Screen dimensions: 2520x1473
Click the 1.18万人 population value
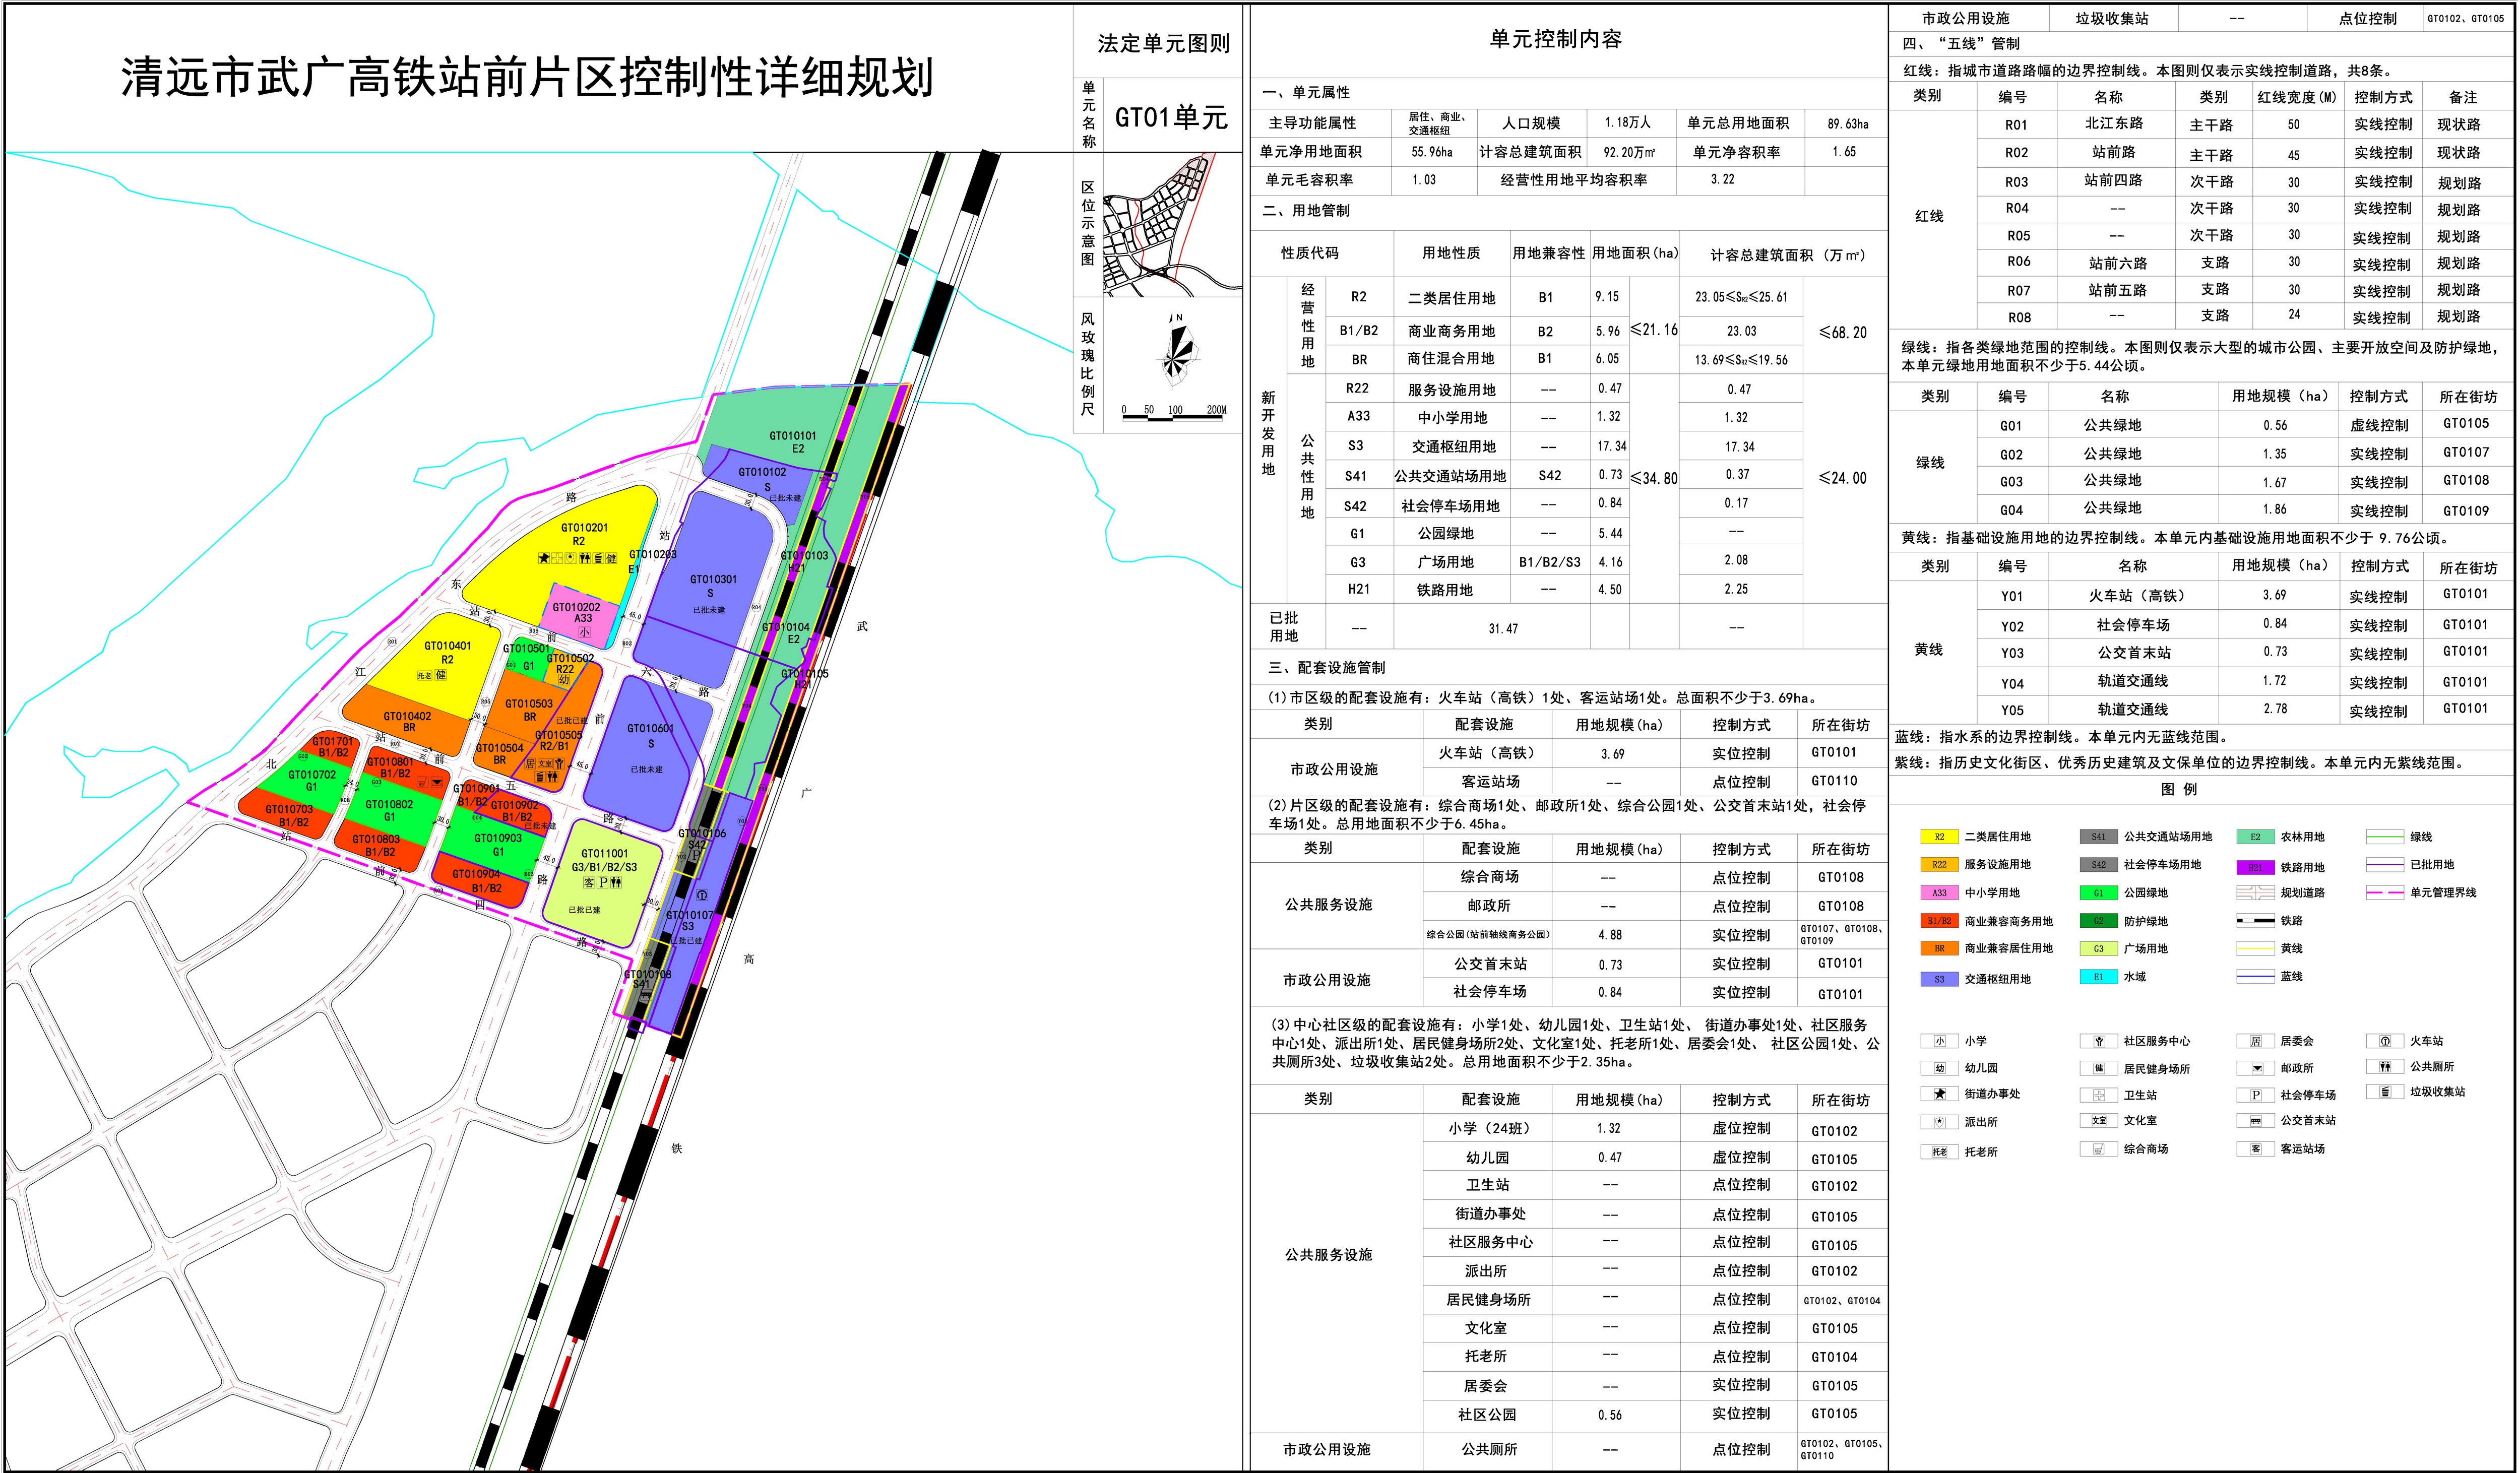(1628, 122)
